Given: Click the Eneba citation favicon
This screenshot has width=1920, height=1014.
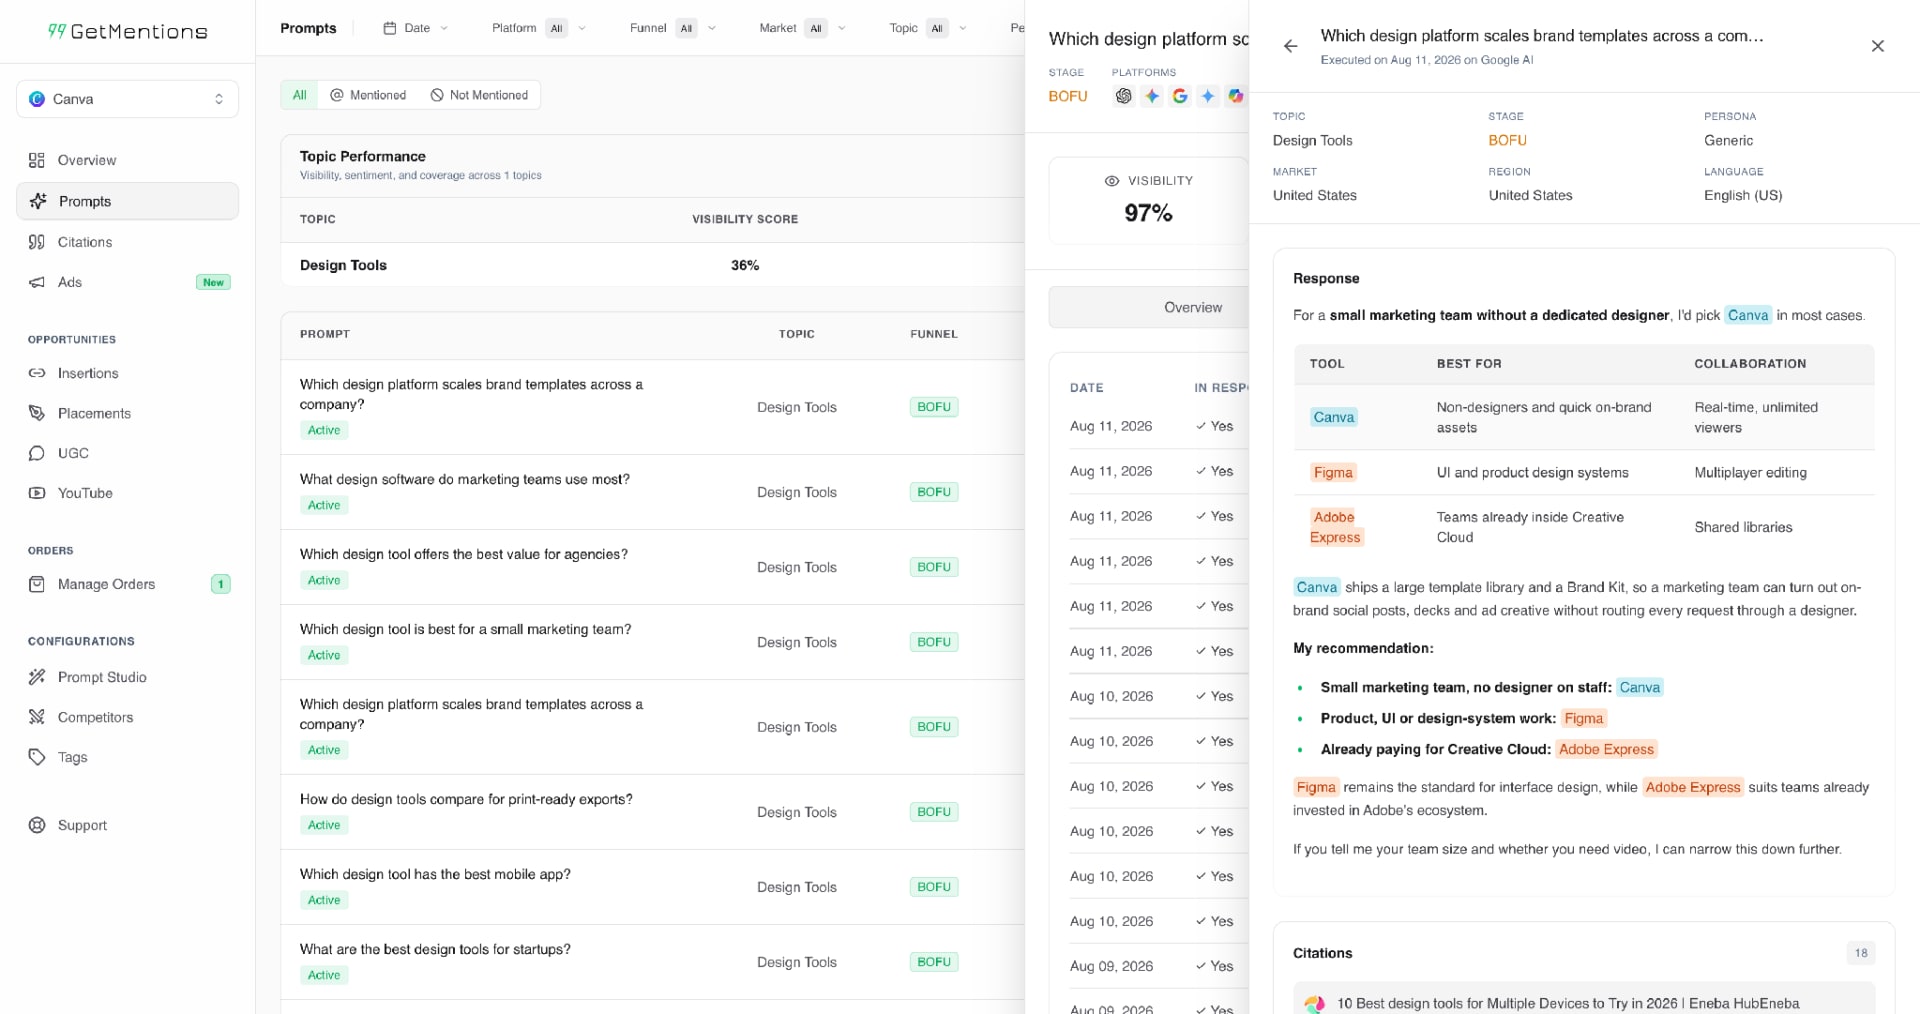Looking at the screenshot, I should (x=1314, y=1003).
